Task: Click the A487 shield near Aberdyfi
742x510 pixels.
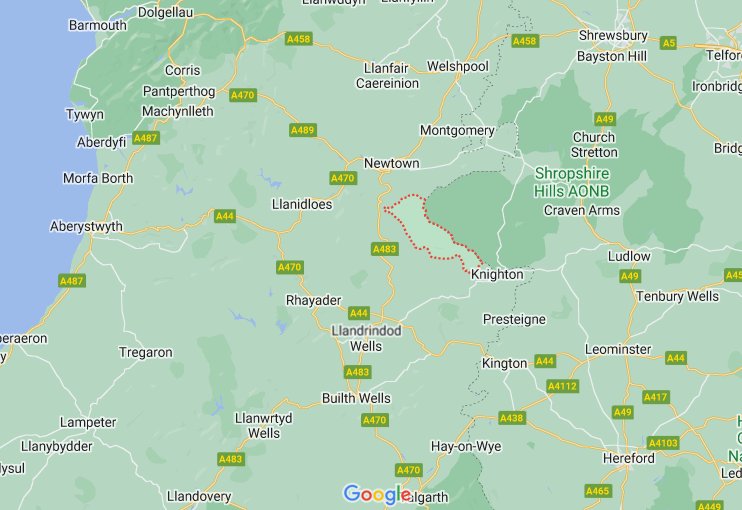Action: (x=146, y=138)
